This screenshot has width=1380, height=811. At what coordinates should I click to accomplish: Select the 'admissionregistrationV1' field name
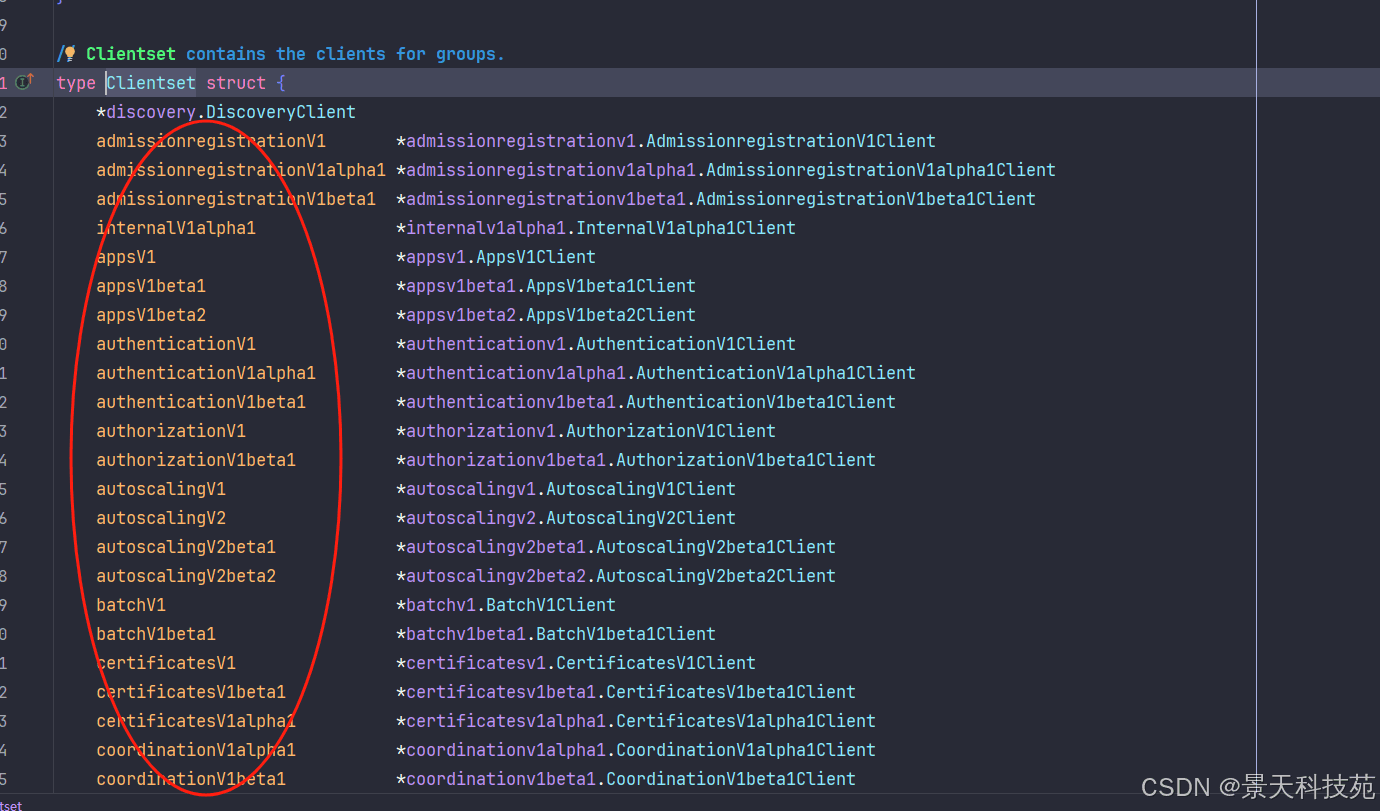211,141
